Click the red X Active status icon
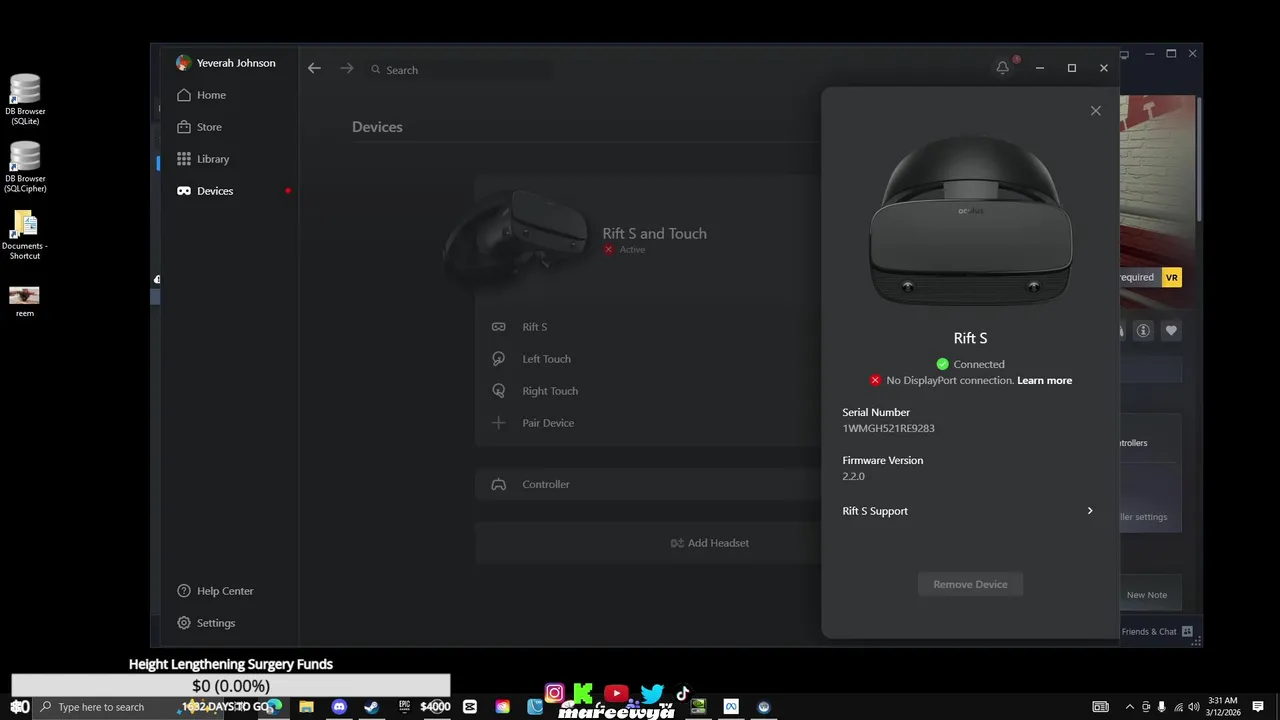The image size is (1280, 720). [x=608, y=250]
